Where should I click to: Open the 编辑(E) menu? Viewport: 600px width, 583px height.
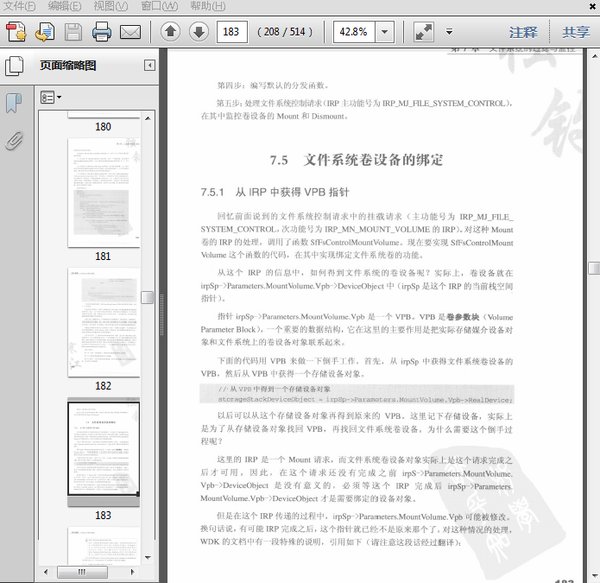pos(65,6)
